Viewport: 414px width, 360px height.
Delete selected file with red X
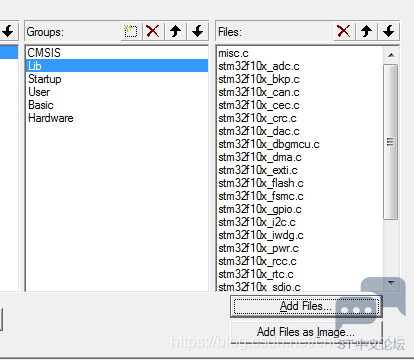[344, 32]
